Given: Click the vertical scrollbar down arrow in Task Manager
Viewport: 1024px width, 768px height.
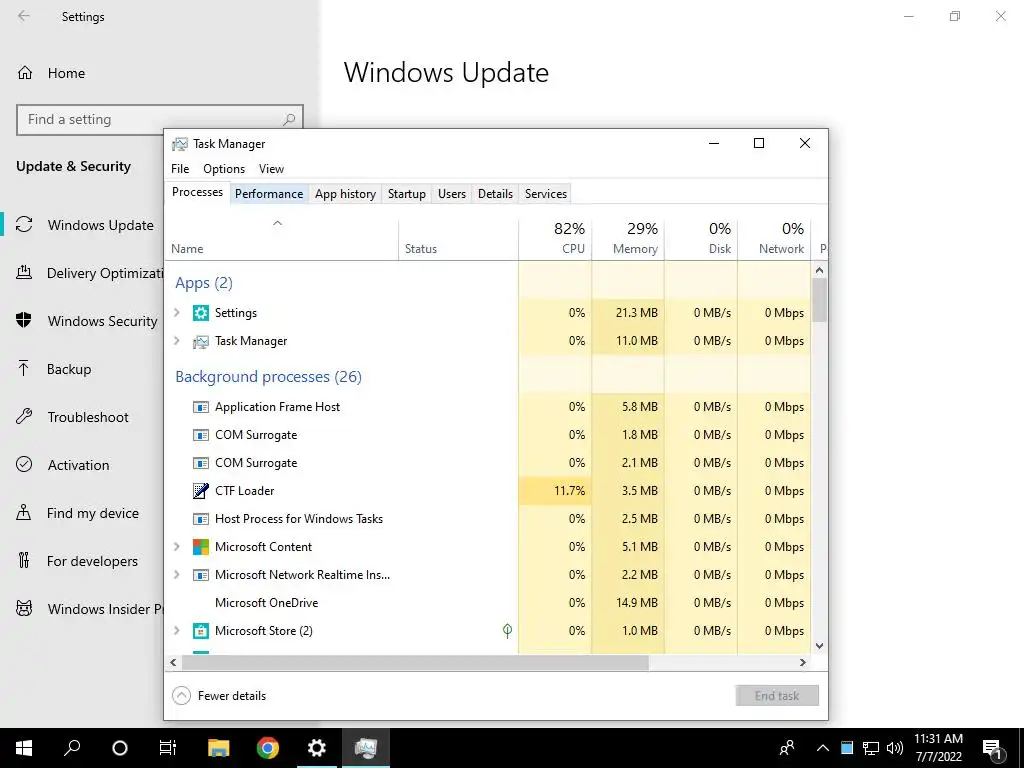Looking at the screenshot, I should pyautogui.click(x=820, y=646).
